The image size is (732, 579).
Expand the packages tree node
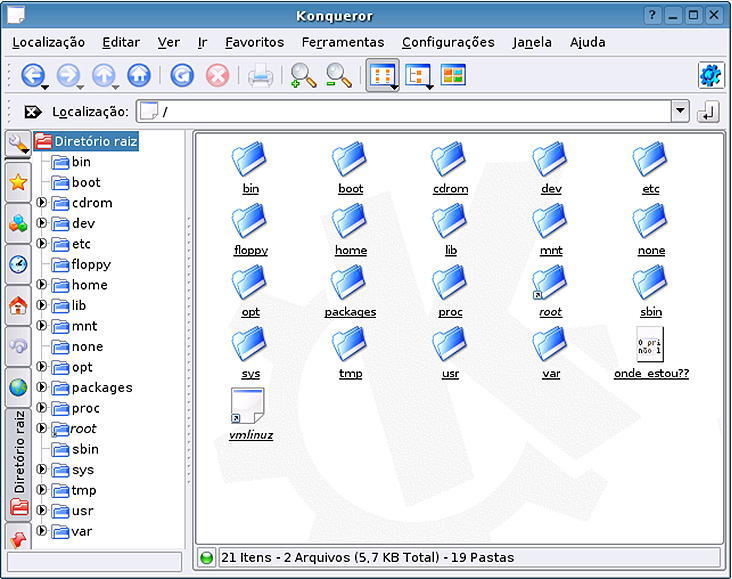point(41,387)
